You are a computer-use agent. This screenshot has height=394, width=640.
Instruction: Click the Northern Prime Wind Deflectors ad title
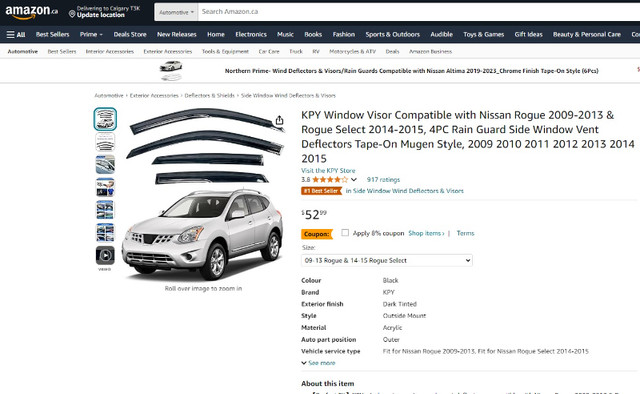(411, 71)
